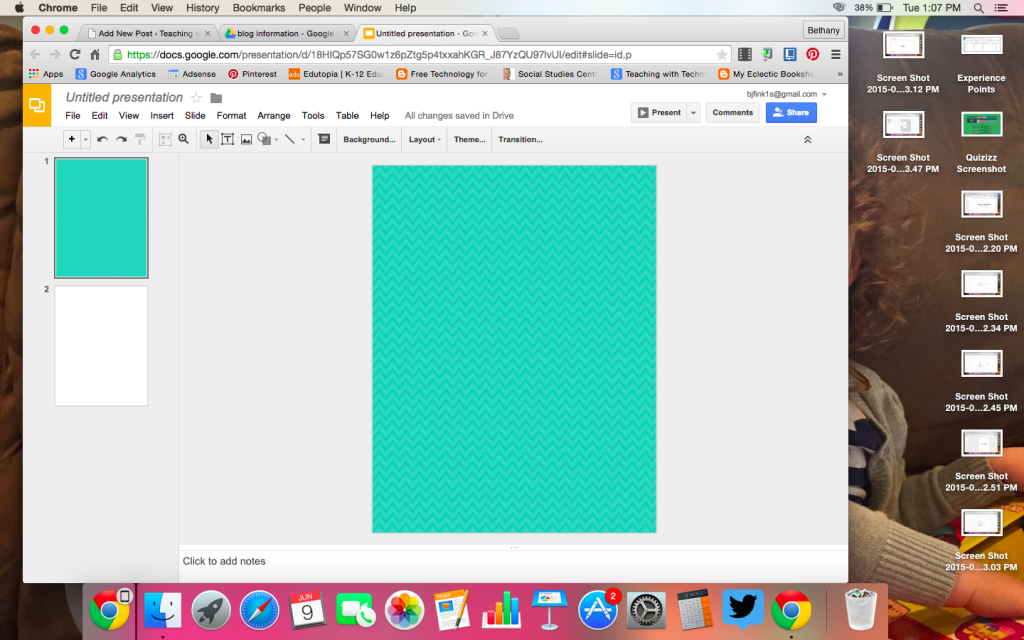1024x640 pixels.
Task: Open App Store from the dock
Action: pyautogui.click(x=598, y=611)
